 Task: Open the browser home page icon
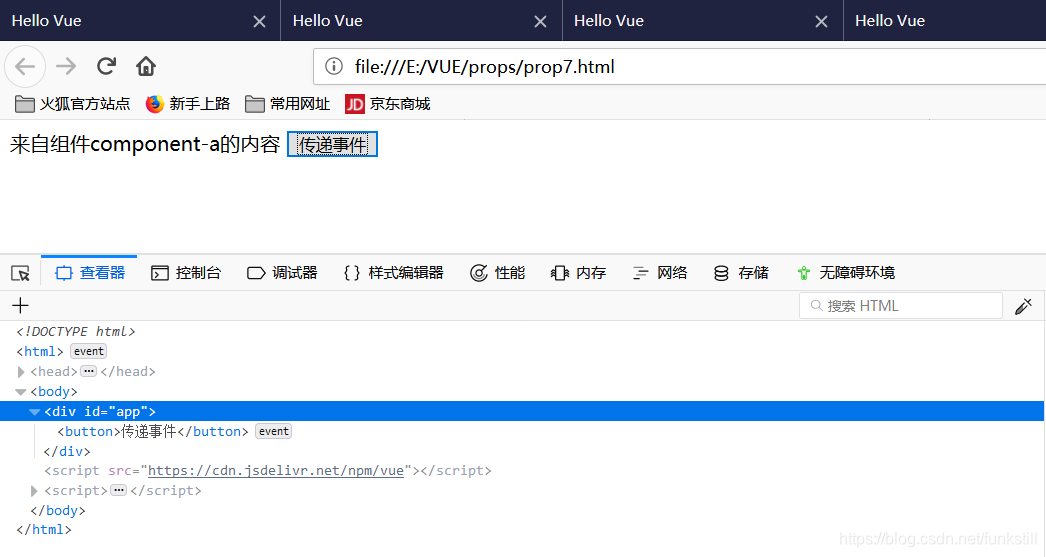[x=145, y=66]
